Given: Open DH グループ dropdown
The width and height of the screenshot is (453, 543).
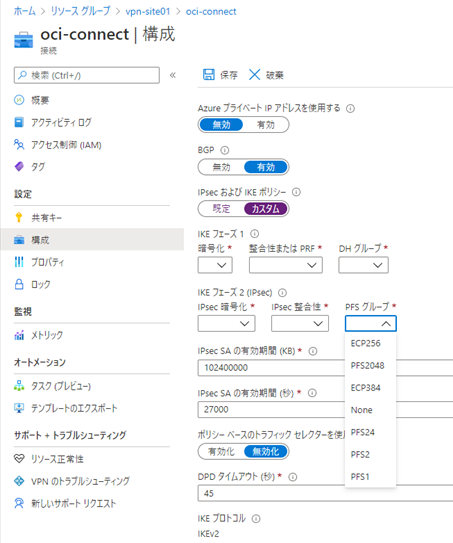Looking at the screenshot, I should pyautogui.click(x=363, y=265).
